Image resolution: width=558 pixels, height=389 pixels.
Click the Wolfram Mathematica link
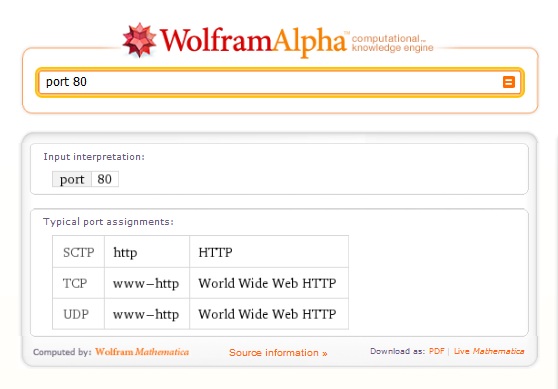[x=142, y=352]
